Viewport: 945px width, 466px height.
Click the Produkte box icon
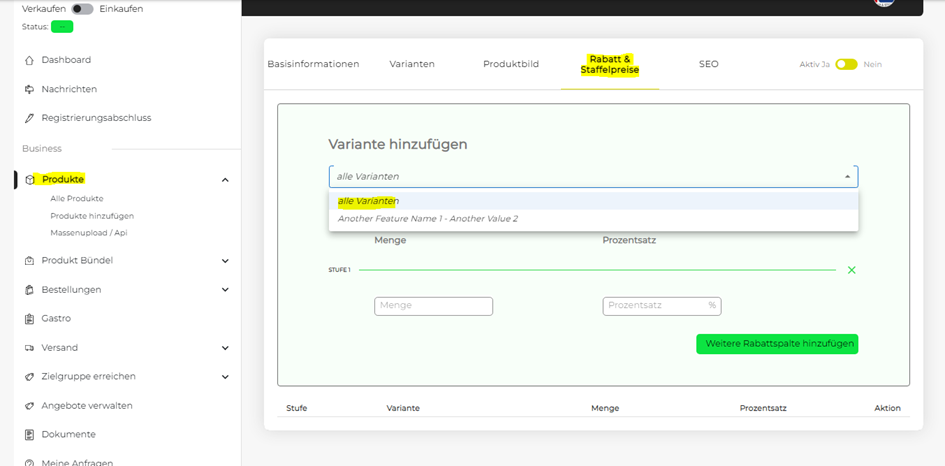click(30, 180)
